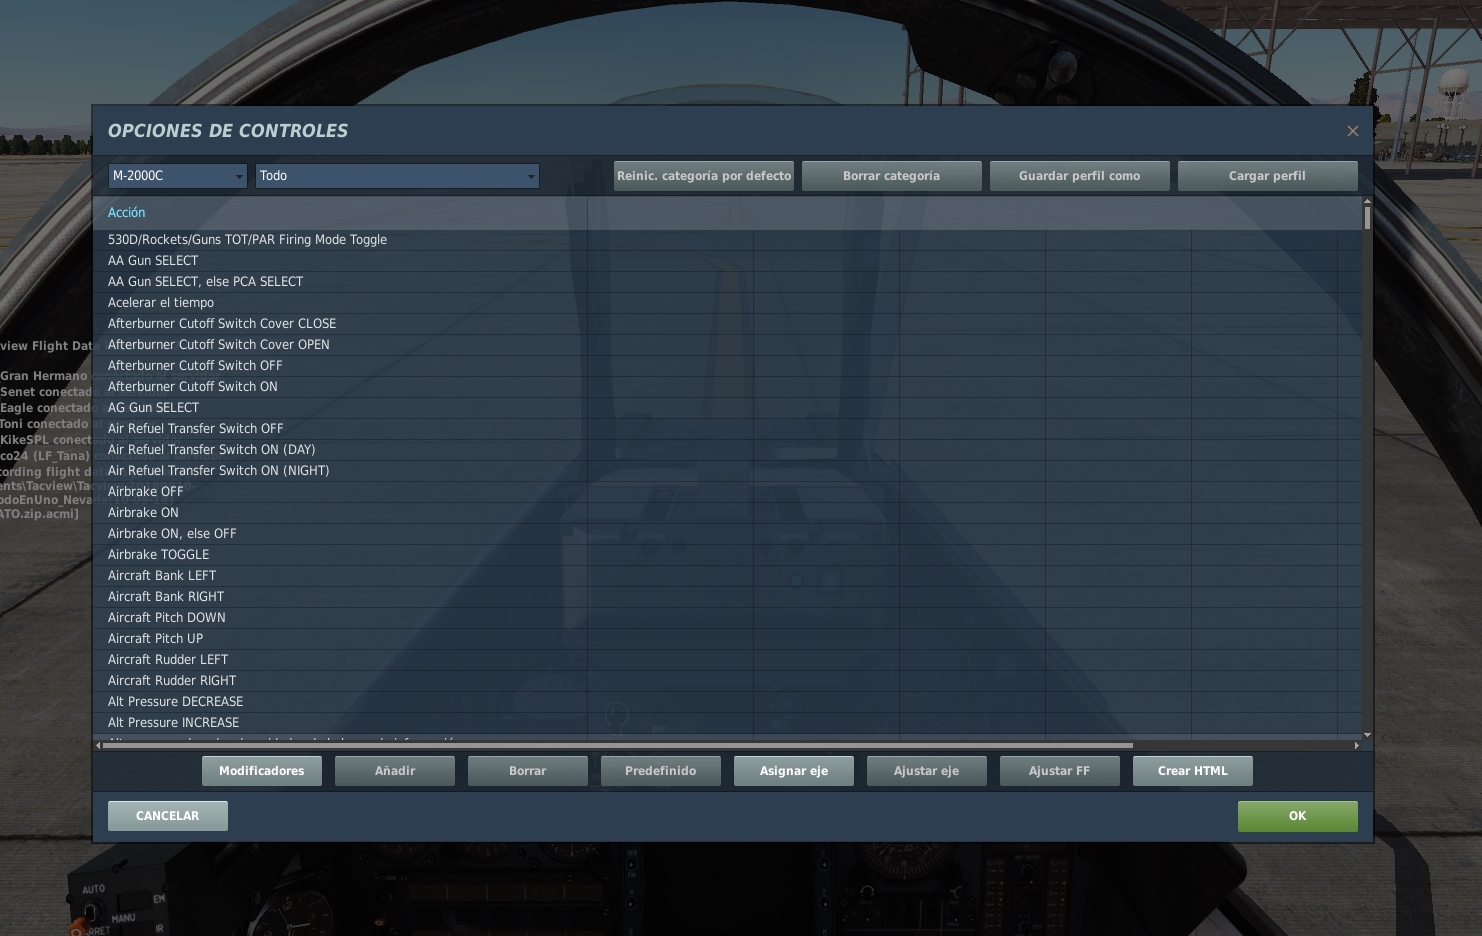This screenshot has width=1482, height=936.
Task: Select Afterburner Cutoff Switch ON row
Action: [x=728, y=387]
